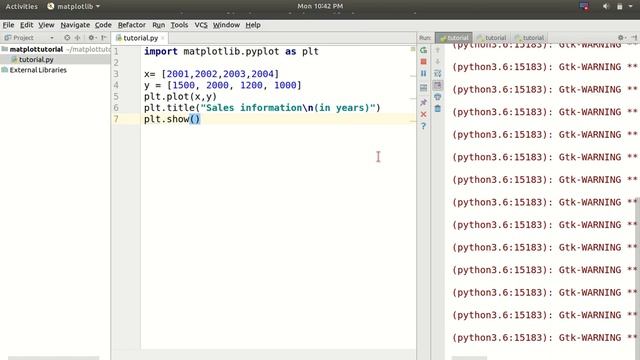Screen dimensions: 640x360
Task: Open Project panel gear settings
Action: (x=92, y=38)
